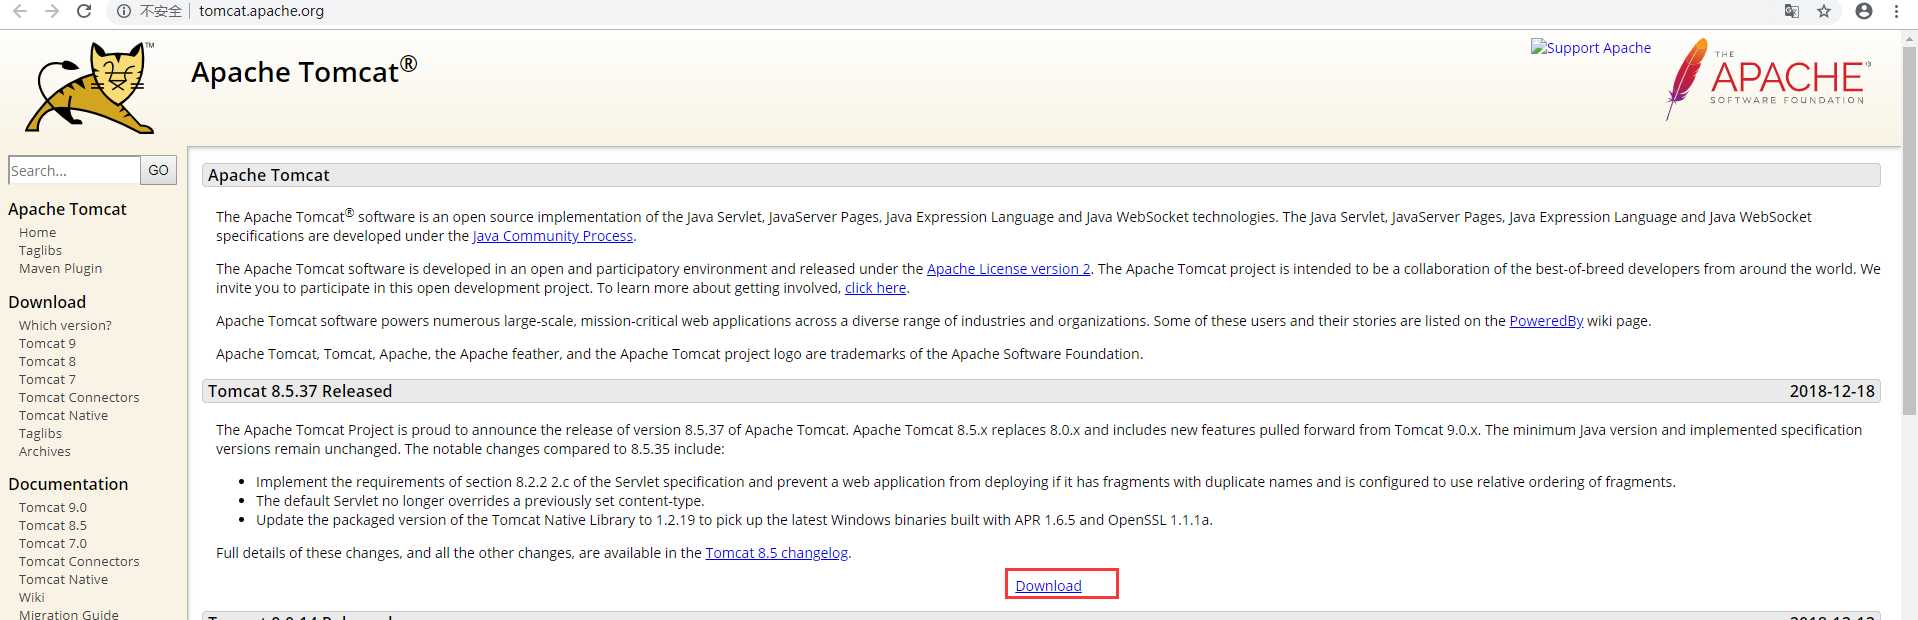Click the page vertical scrollbar thumb
Screen dimensions: 1918x620
[1908, 230]
